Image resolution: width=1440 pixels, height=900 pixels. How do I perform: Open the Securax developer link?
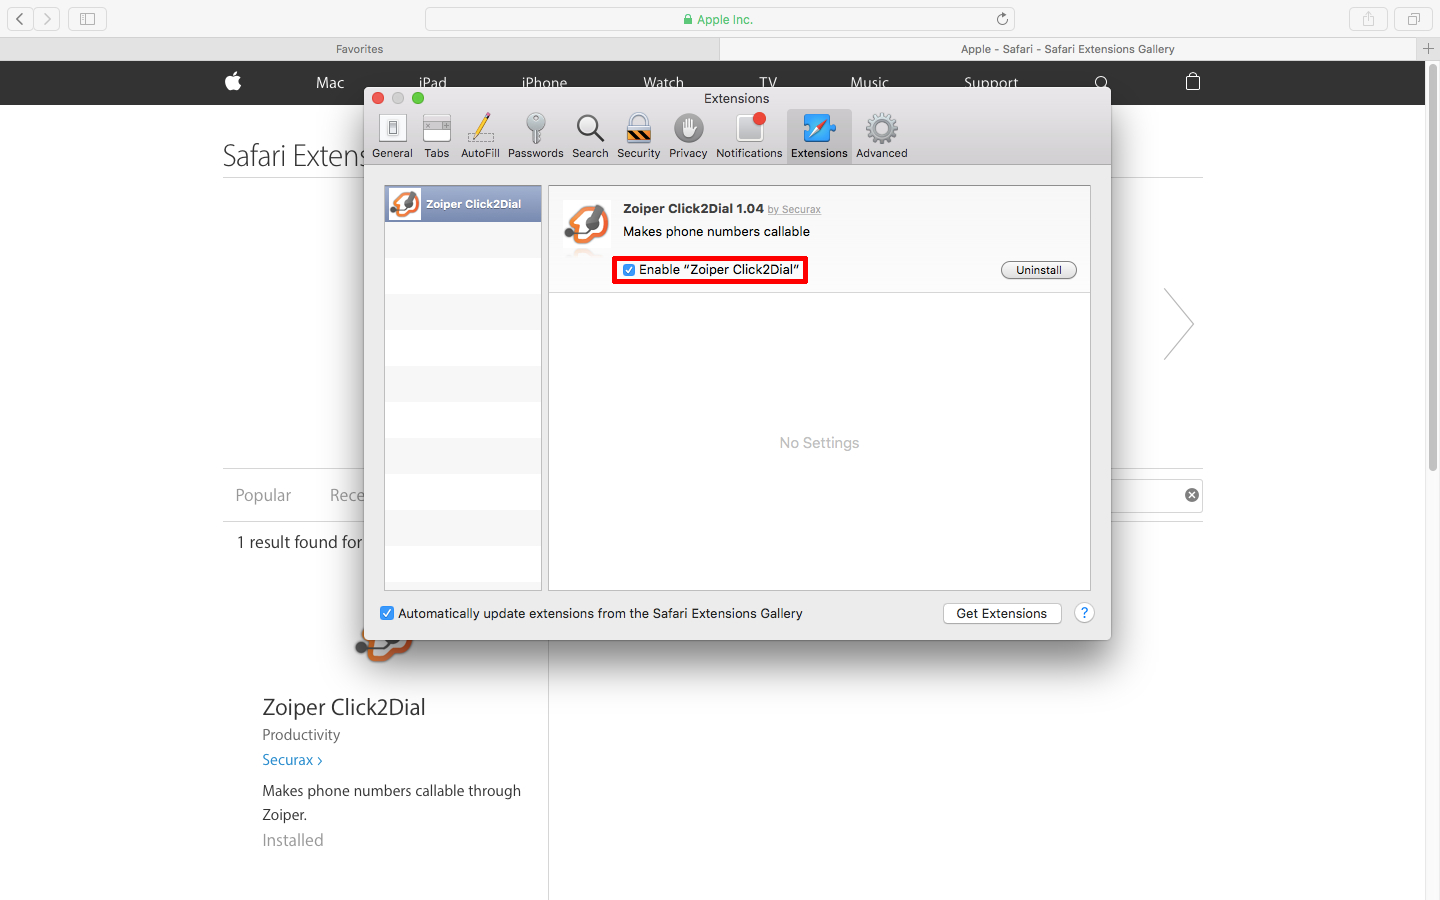[x=801, y=210]
